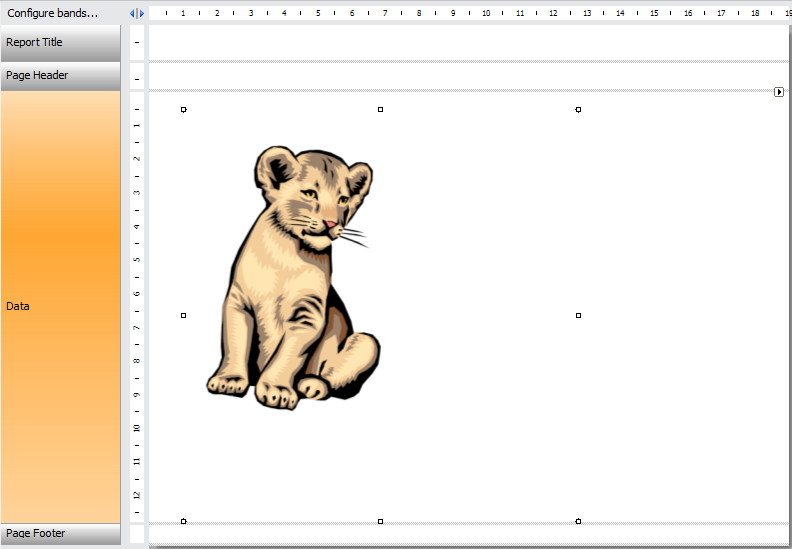Viewport: 792px width, 549px height.
Task: Click the Page Header band design area
Action: point(469,76)
